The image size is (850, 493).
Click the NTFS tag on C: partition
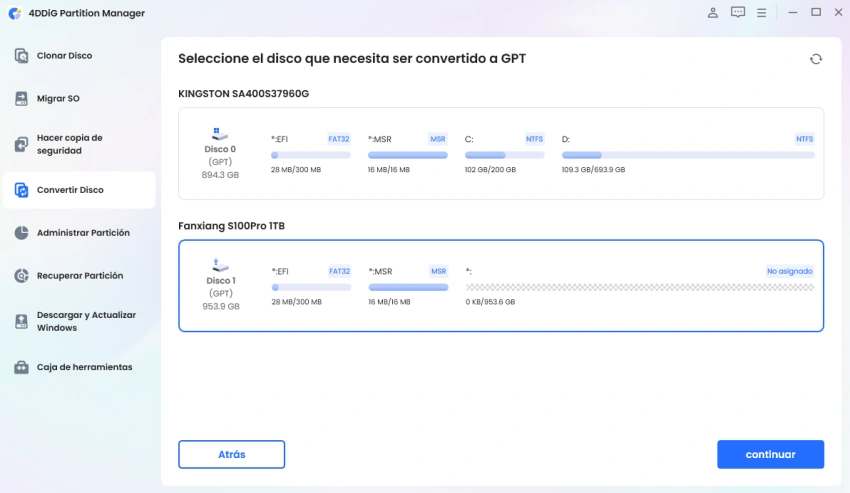tap(534, 139)
